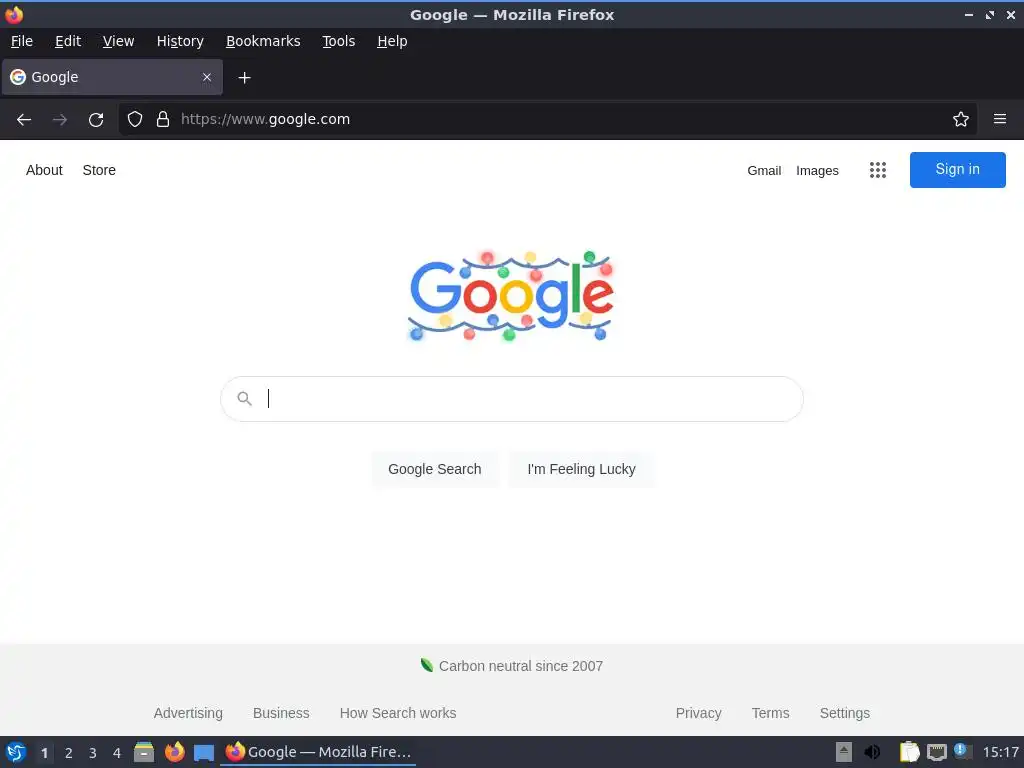Click the network status tray icon
The width and height of the screenshot is (1024, 768).
936,752
